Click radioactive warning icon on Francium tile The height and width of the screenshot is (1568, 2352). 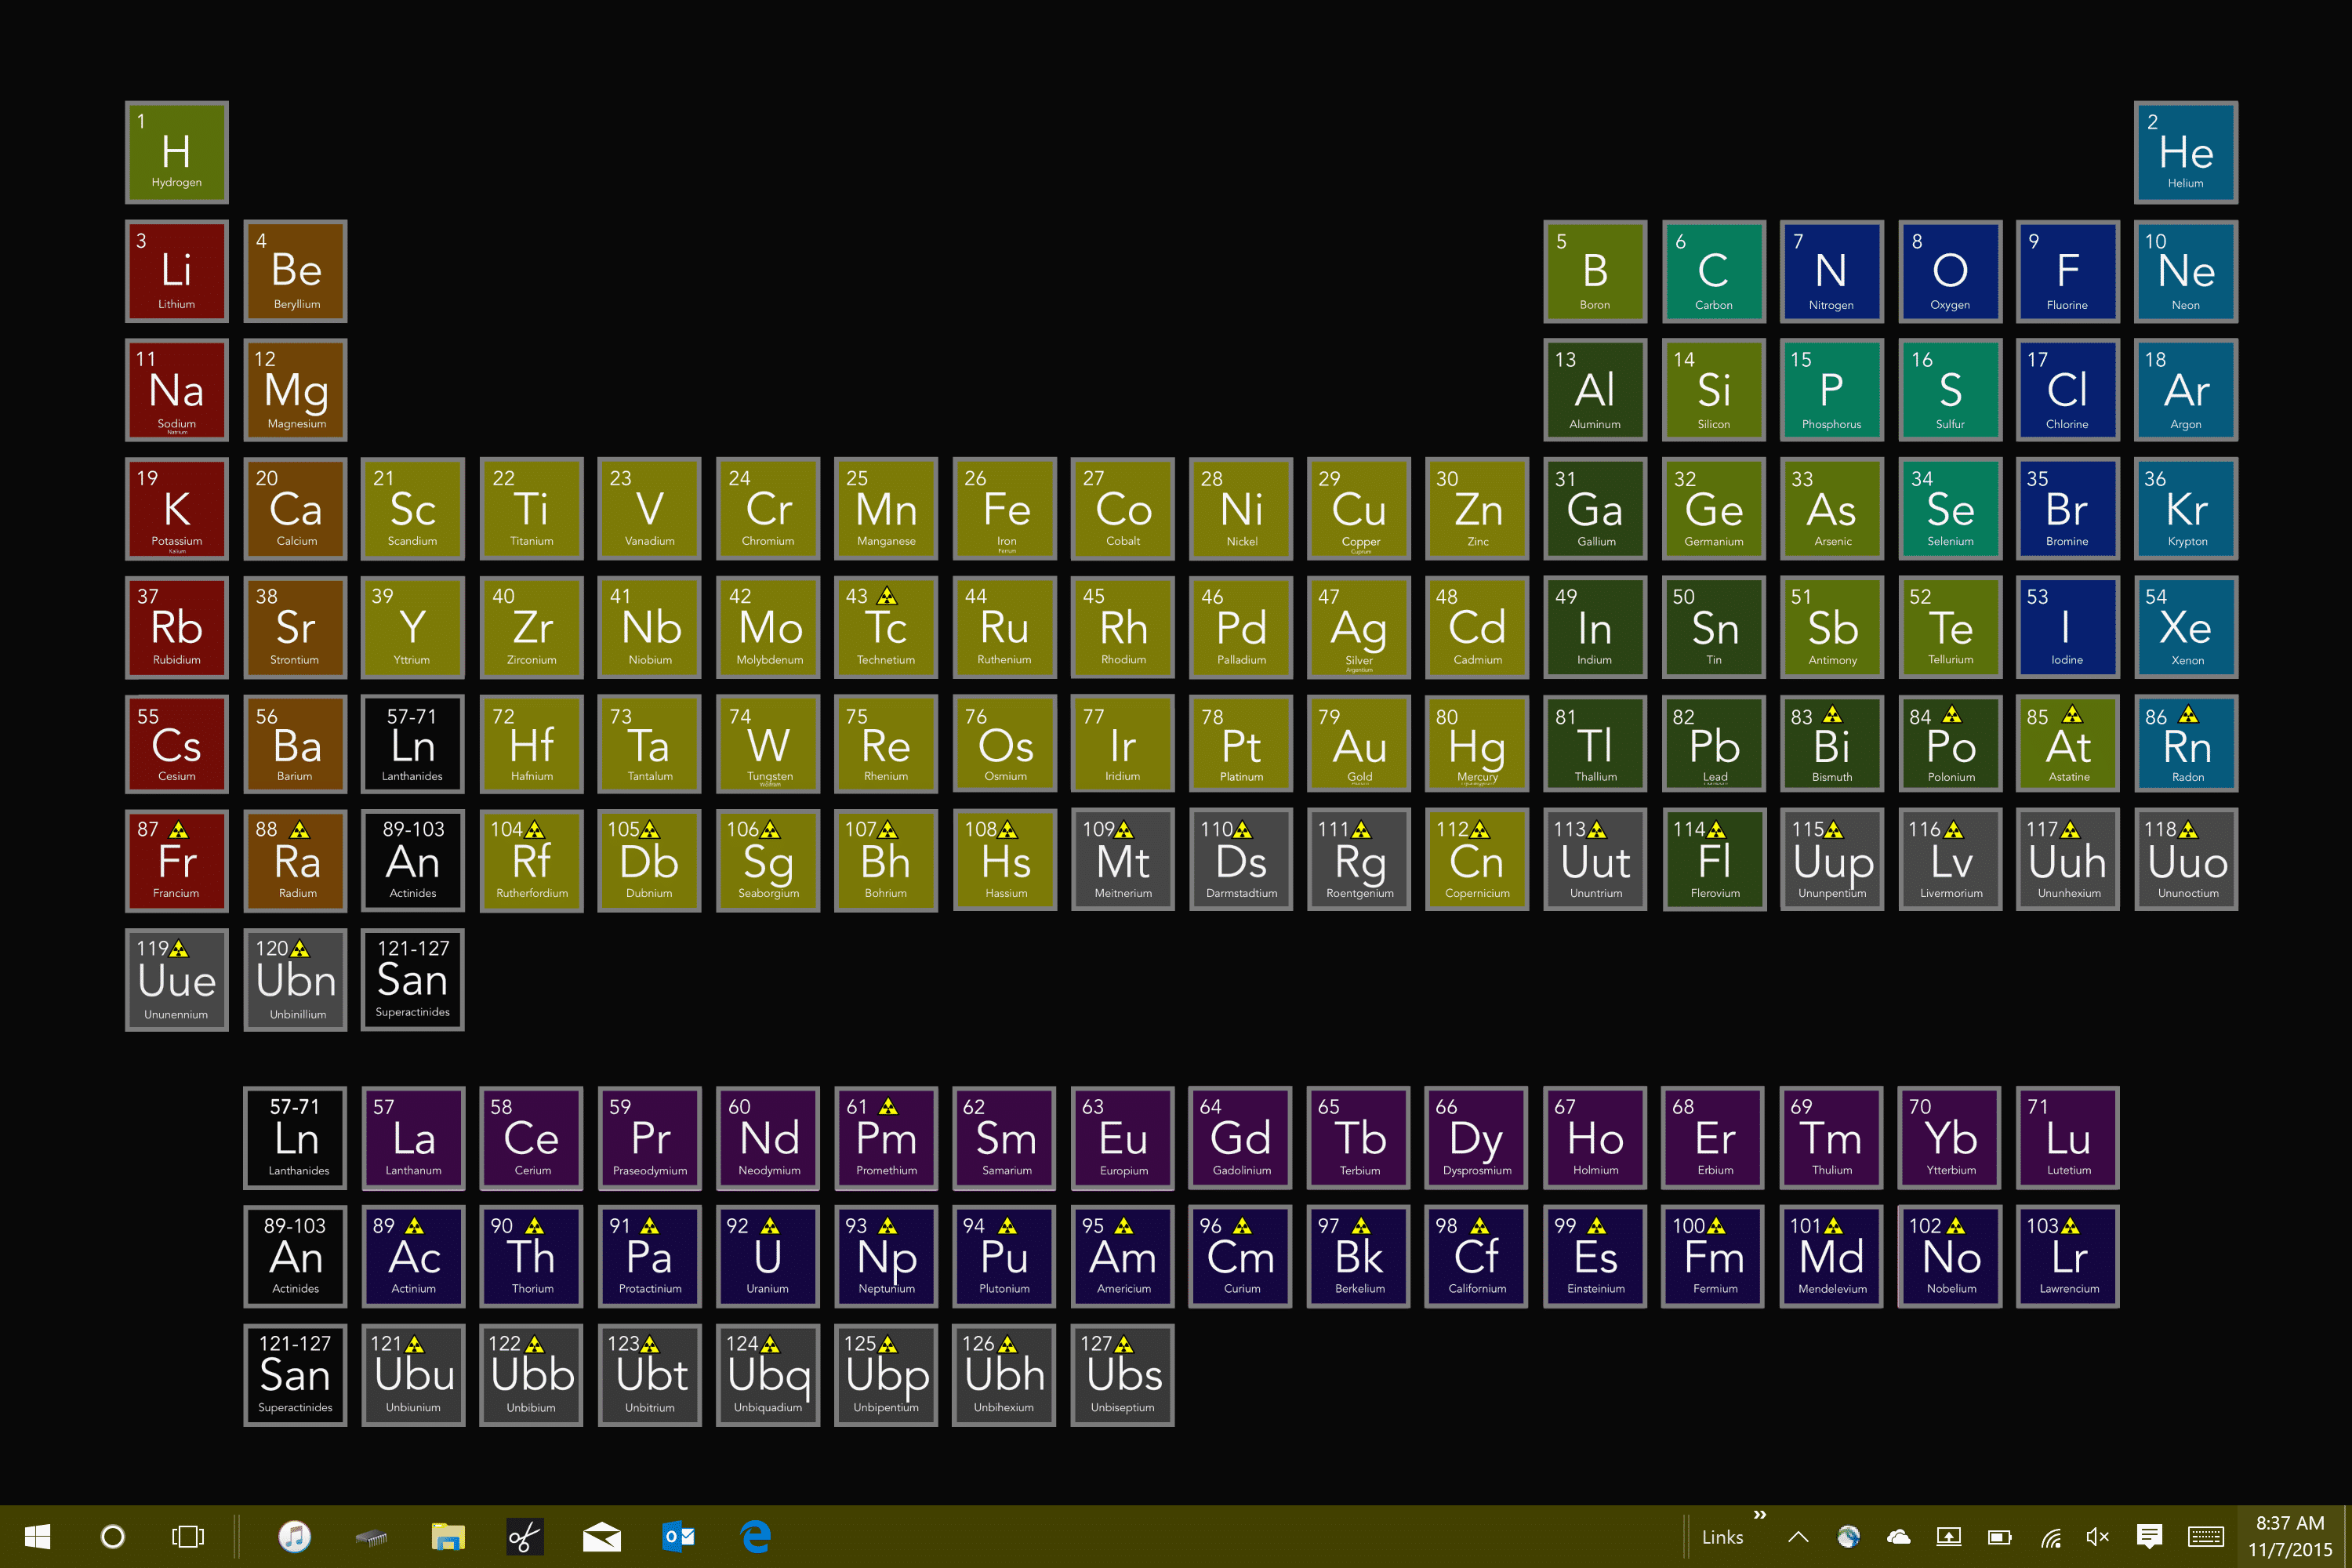click(179, 829)
